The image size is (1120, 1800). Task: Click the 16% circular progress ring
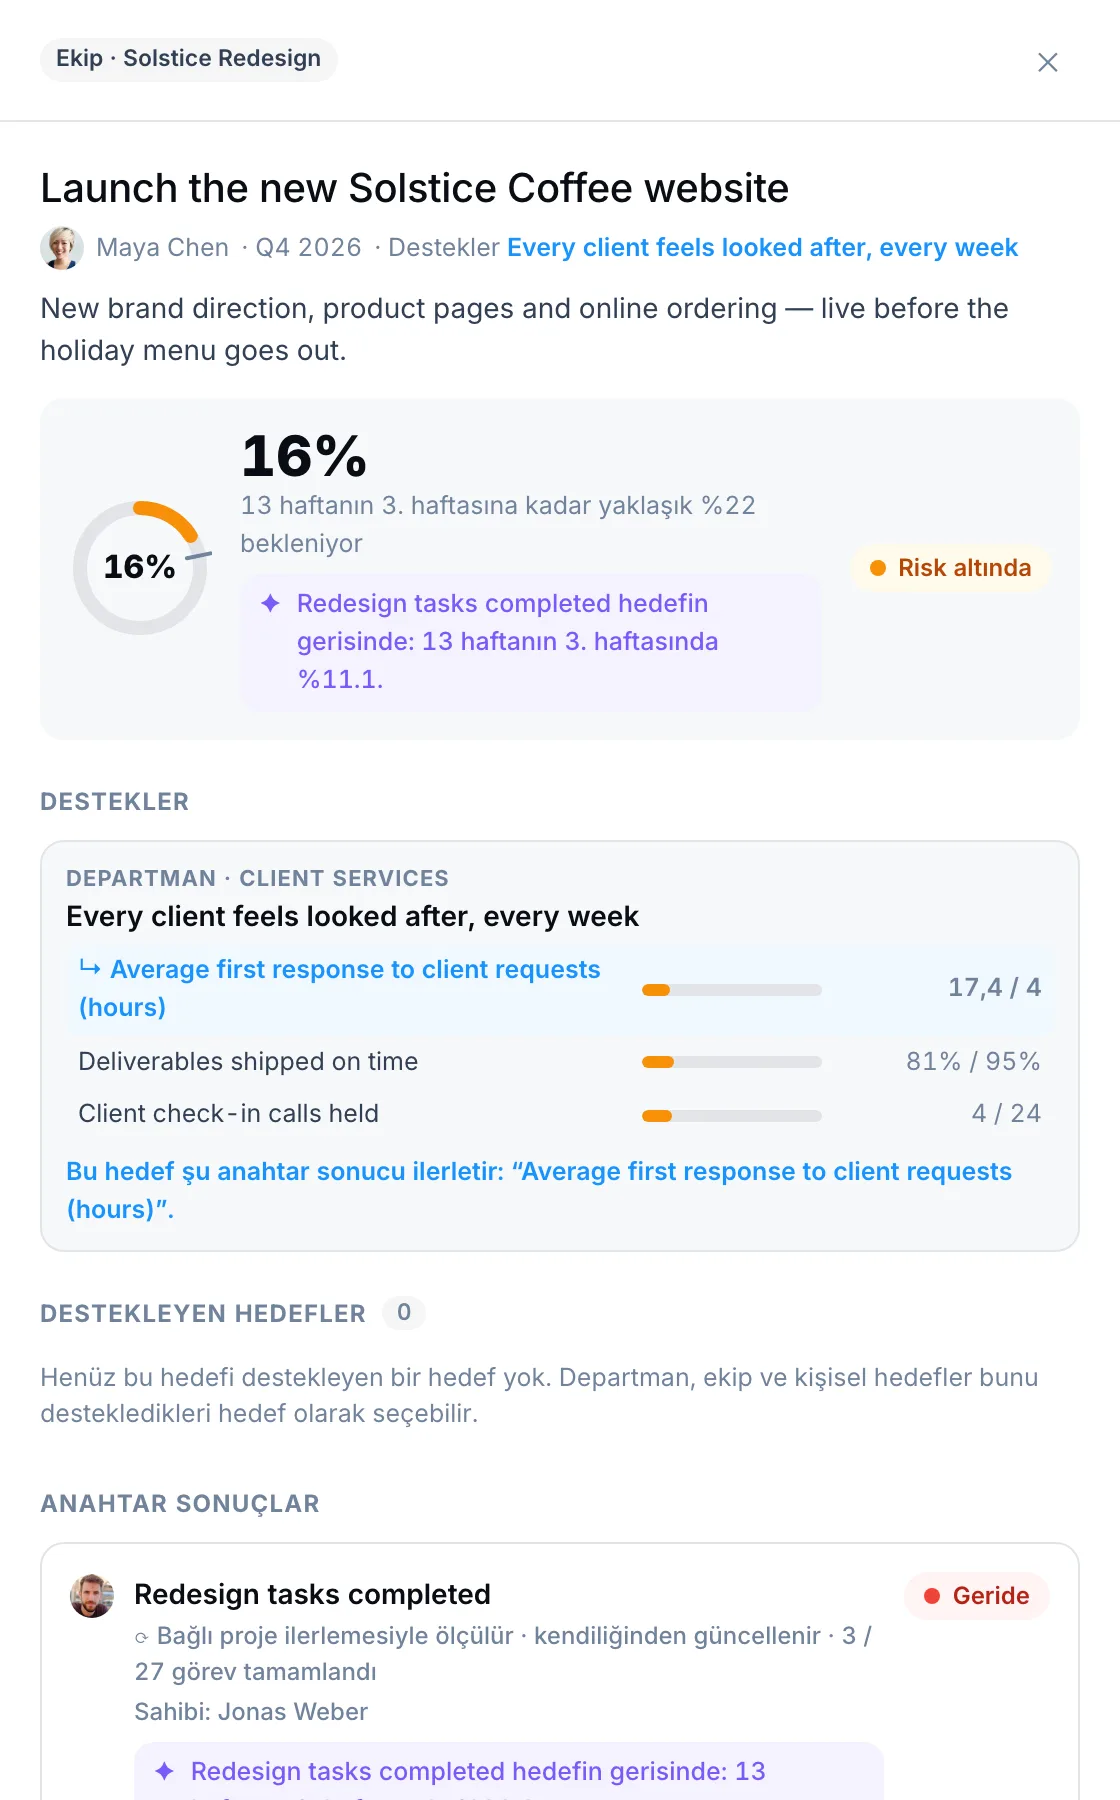pos(140,567)
